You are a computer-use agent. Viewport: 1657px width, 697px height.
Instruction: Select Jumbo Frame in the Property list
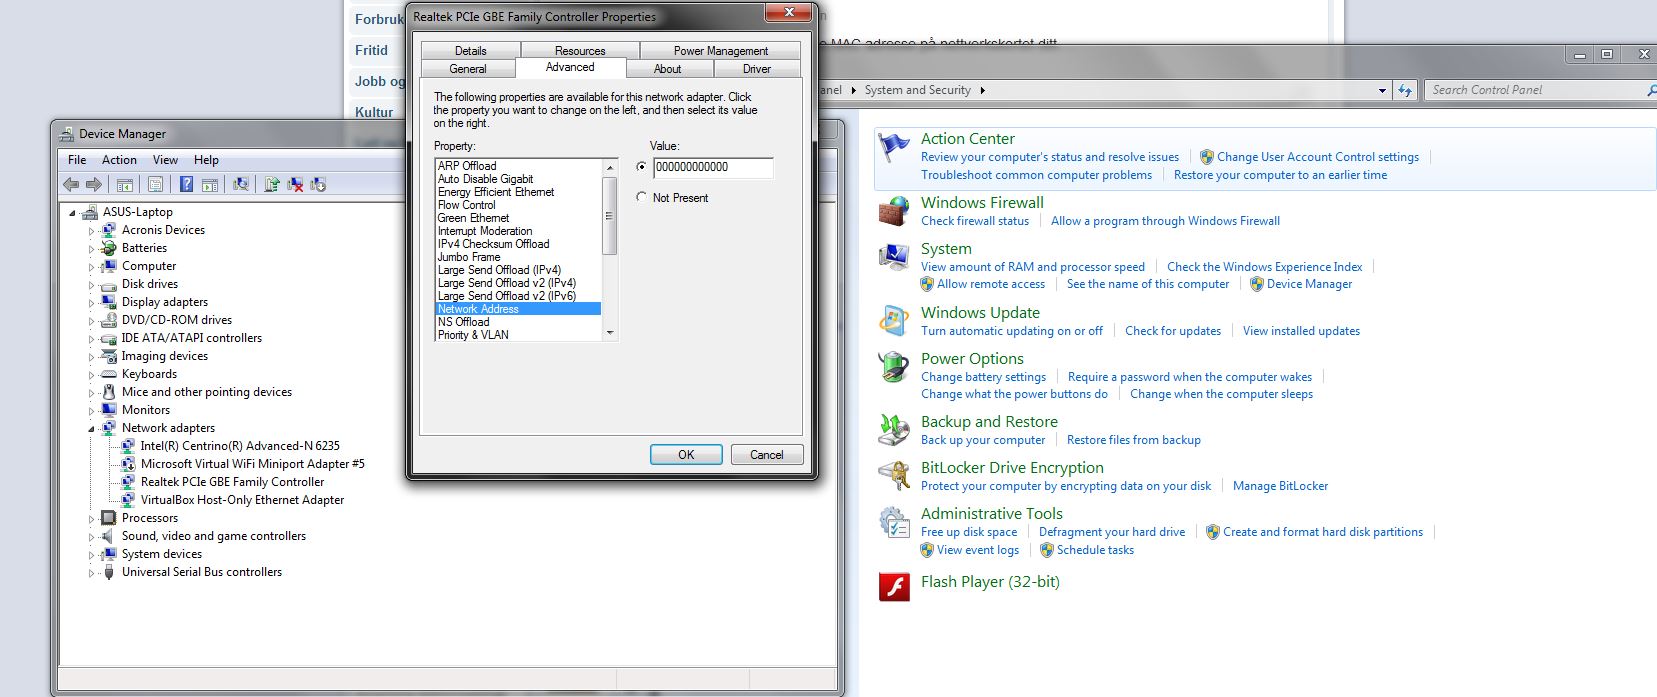click(518, 257)
